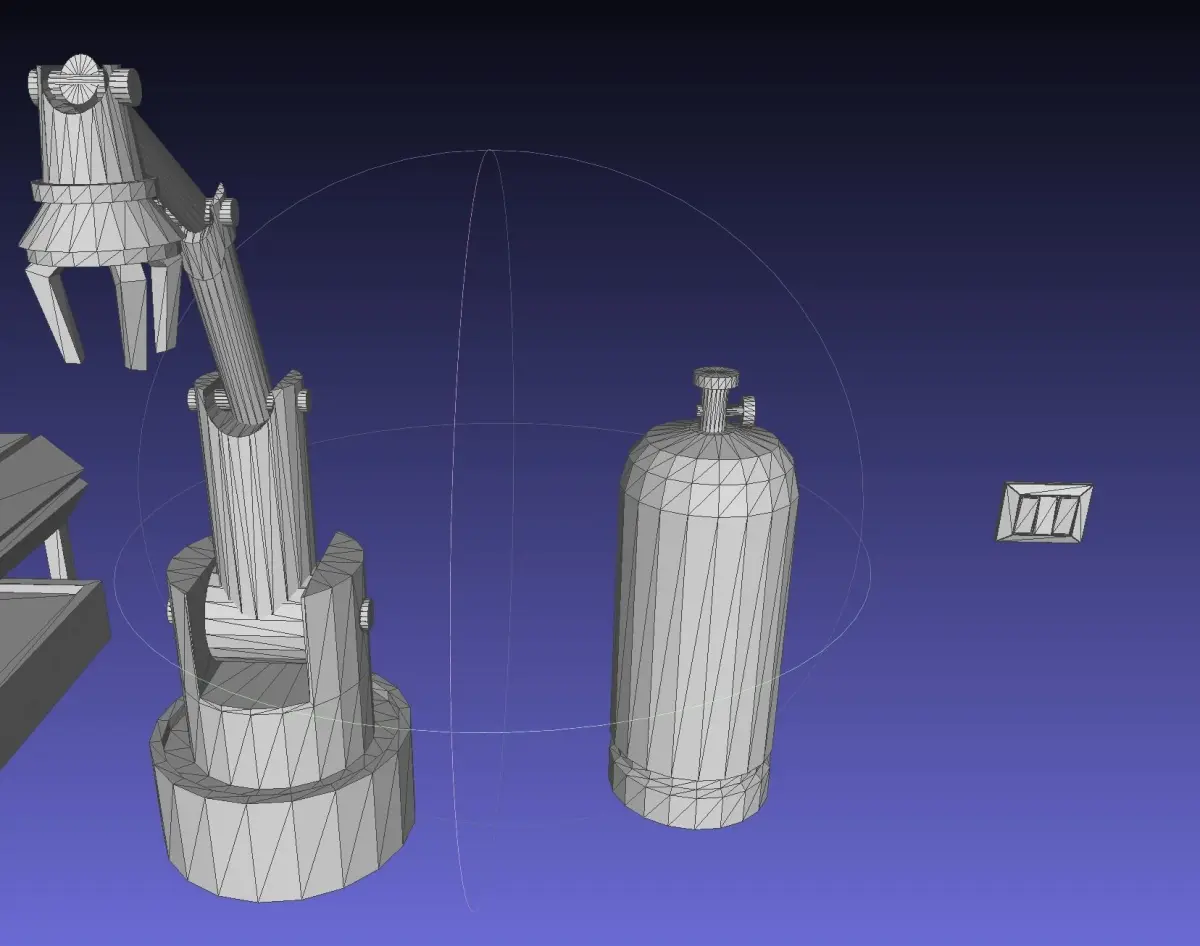The image size is (1200, 946).
Task: Click the gas cylinder body model
Action: point(703,625)
